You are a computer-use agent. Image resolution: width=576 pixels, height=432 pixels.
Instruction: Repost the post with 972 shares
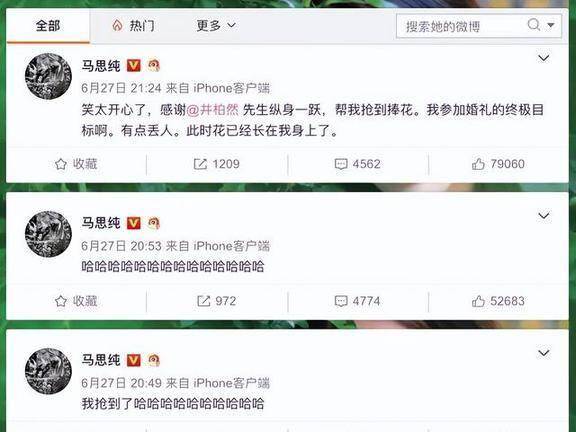point(217,301)
